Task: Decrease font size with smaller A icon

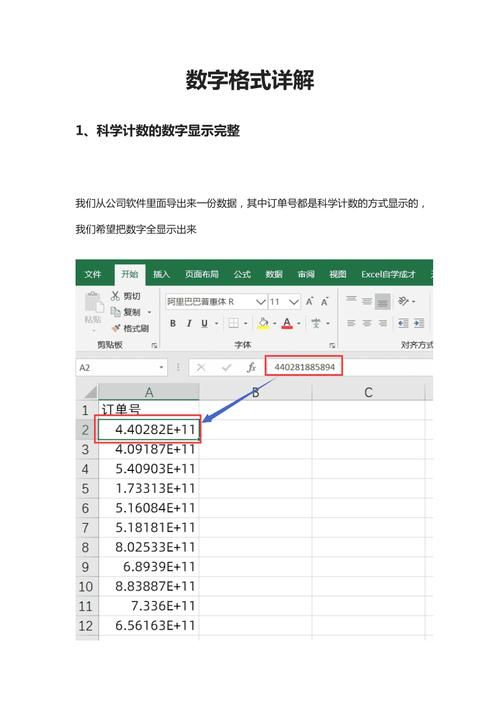Action: (x=324, y=302)
